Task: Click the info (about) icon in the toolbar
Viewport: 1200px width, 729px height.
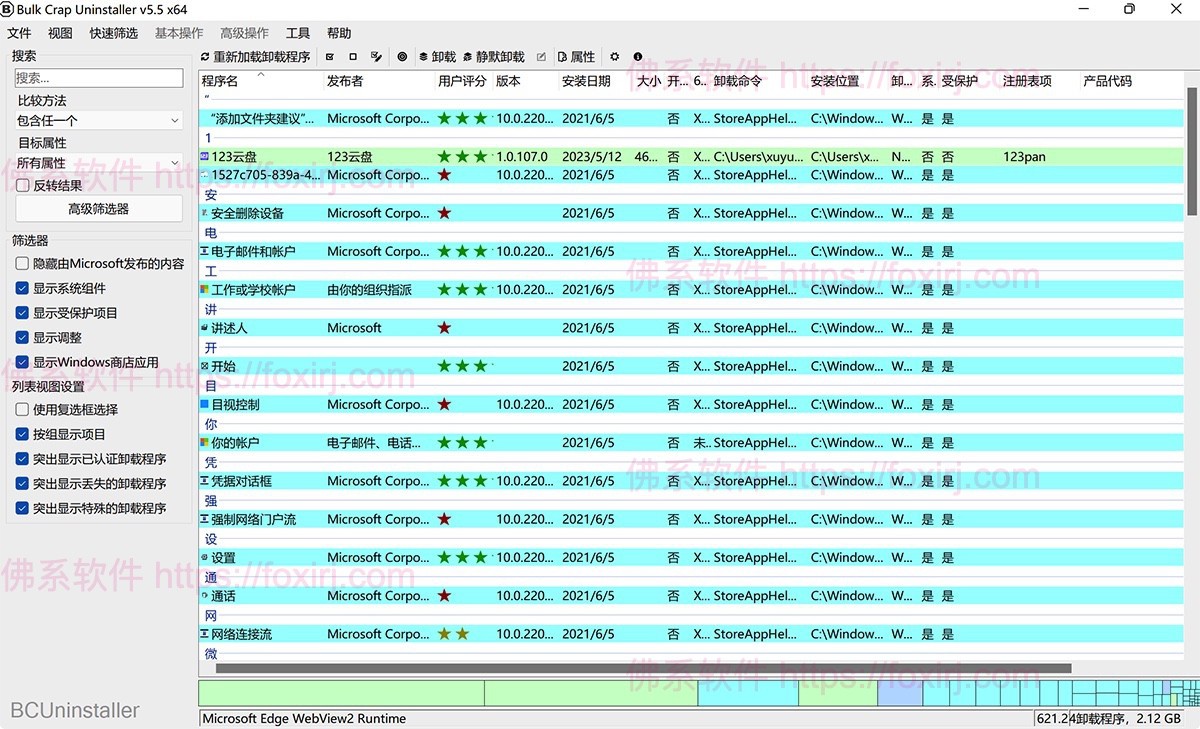Action: pos(638,57)
